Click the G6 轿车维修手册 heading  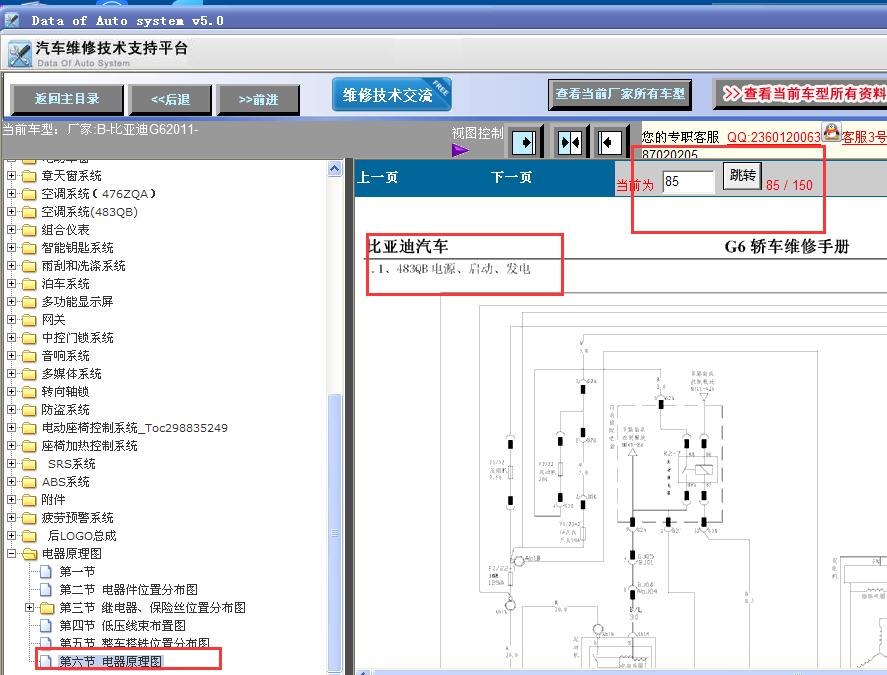[x=787, y=247]
